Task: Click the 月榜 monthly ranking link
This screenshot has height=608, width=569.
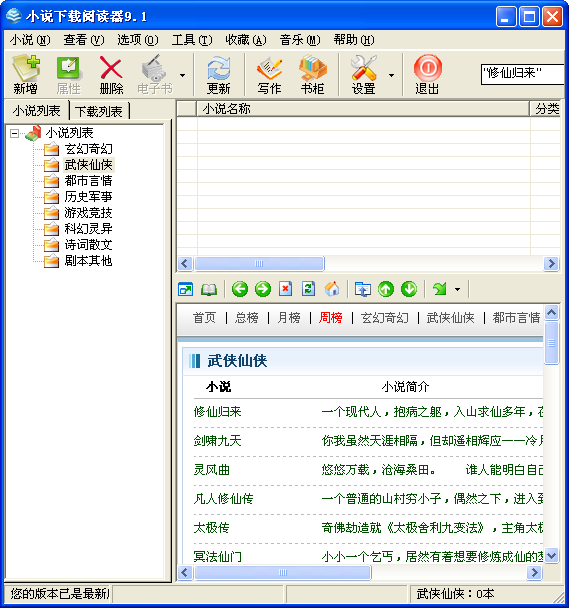Action: click(289, 318)
